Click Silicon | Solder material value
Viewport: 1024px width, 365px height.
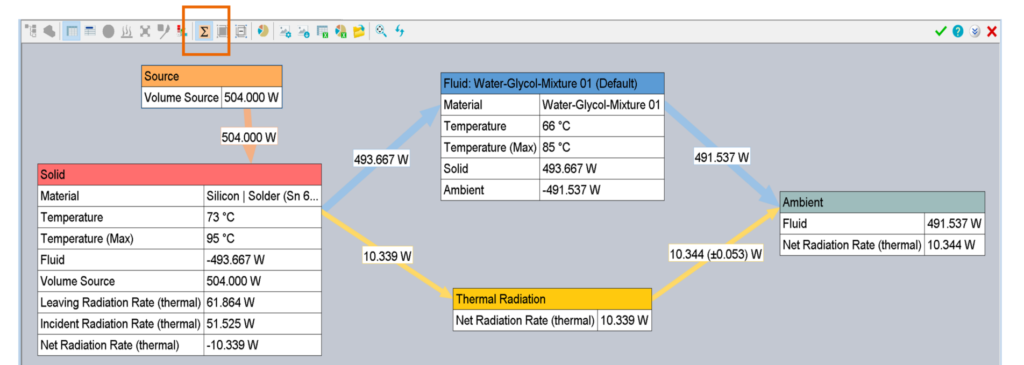coord(263,196)
